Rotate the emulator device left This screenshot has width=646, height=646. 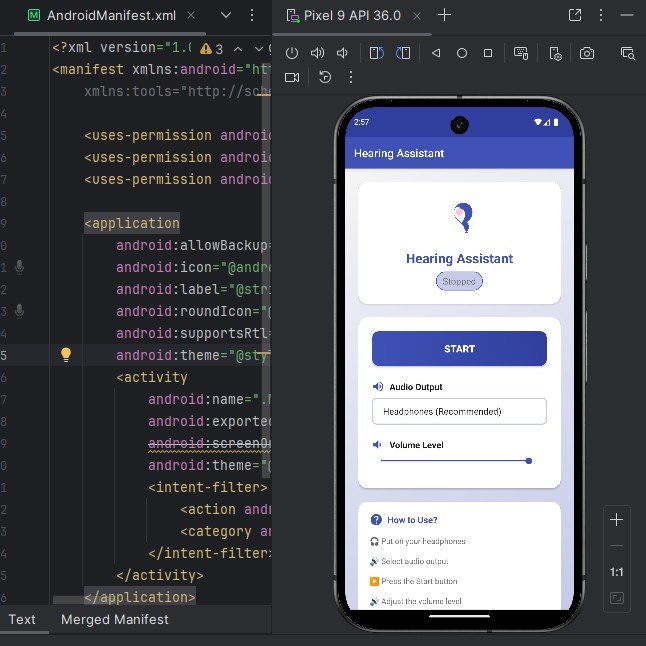[x=376, y=53]
